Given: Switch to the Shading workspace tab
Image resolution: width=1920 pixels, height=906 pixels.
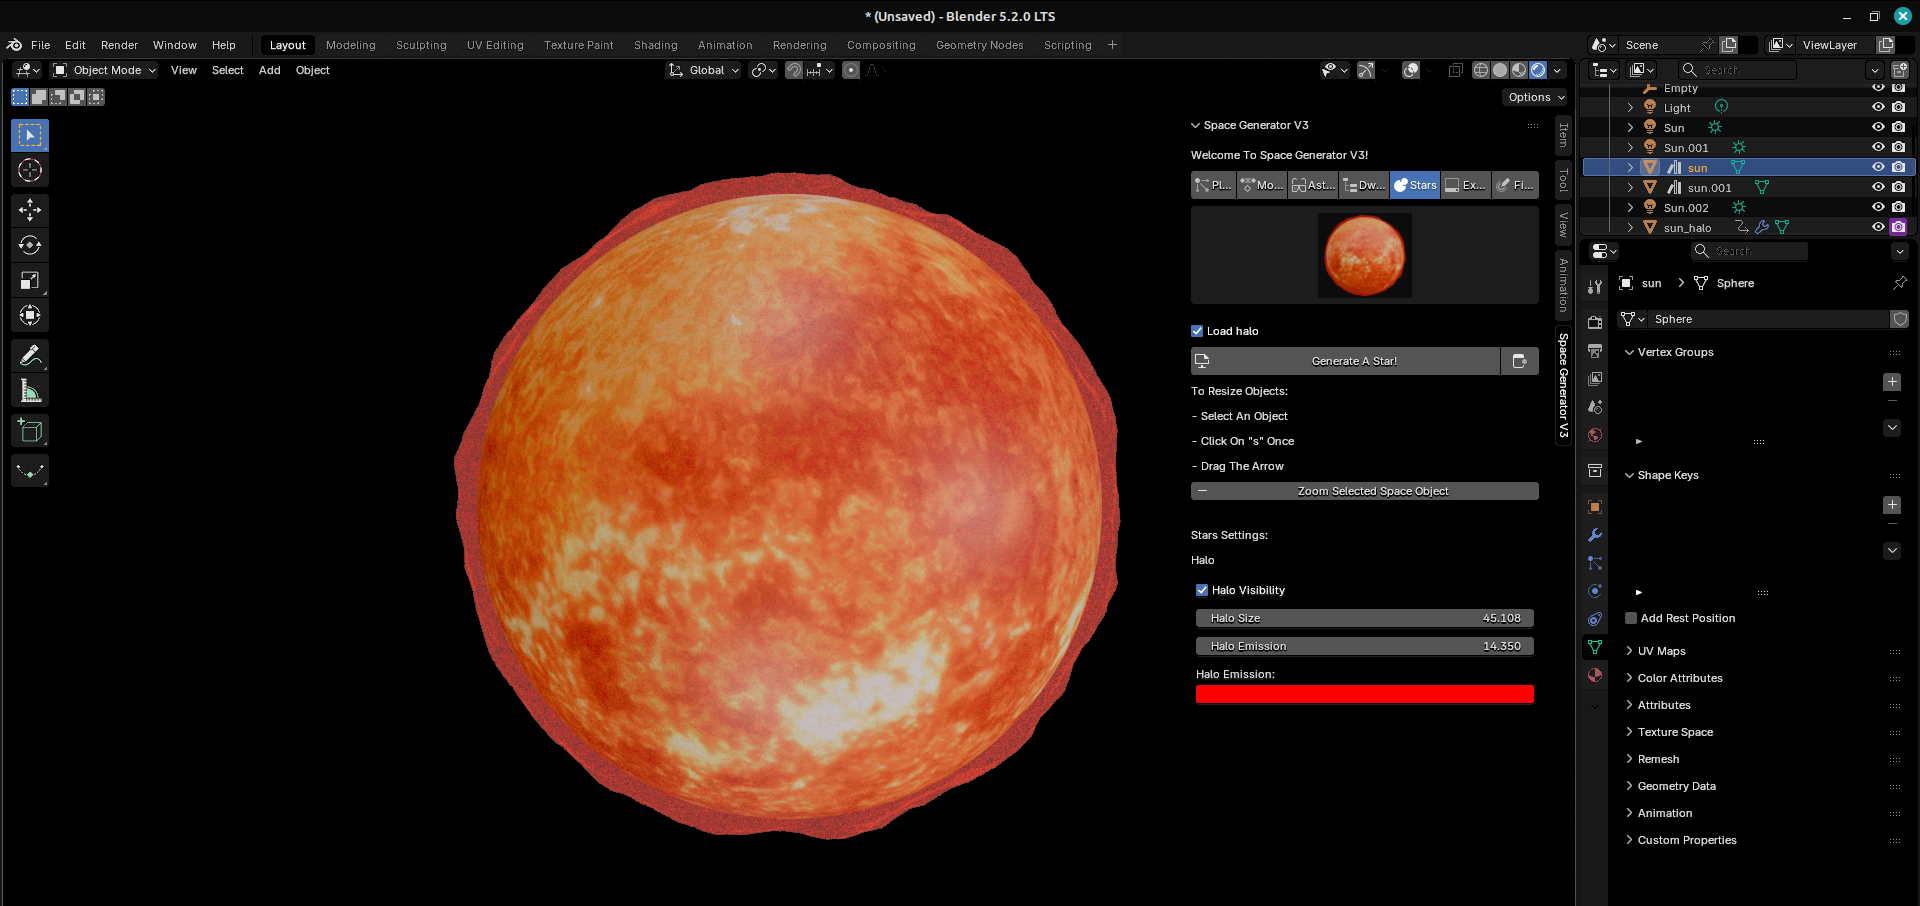Looking at the screenshot, I should [x=655, y=45].
